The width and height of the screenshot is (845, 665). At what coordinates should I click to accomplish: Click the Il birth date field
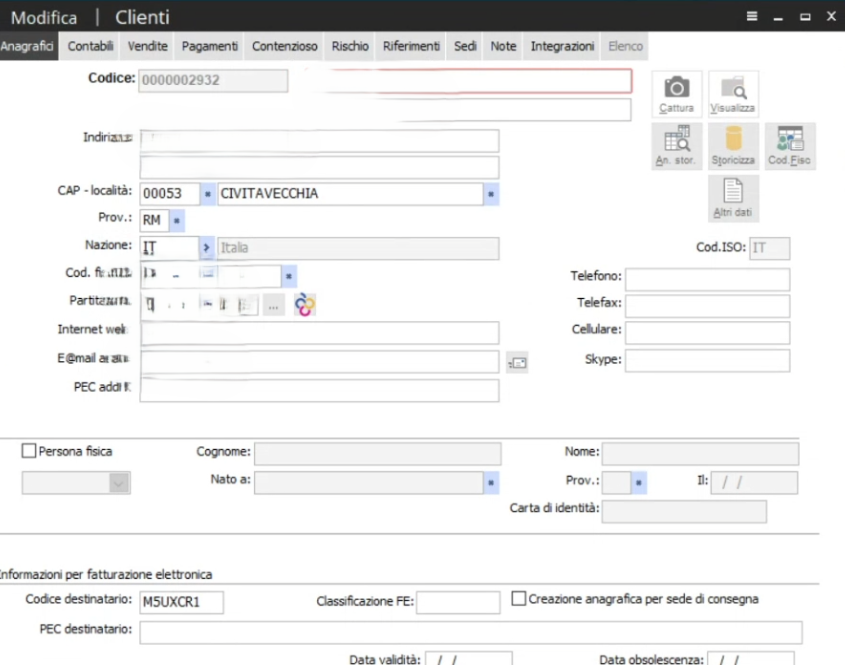pos(754,483)
